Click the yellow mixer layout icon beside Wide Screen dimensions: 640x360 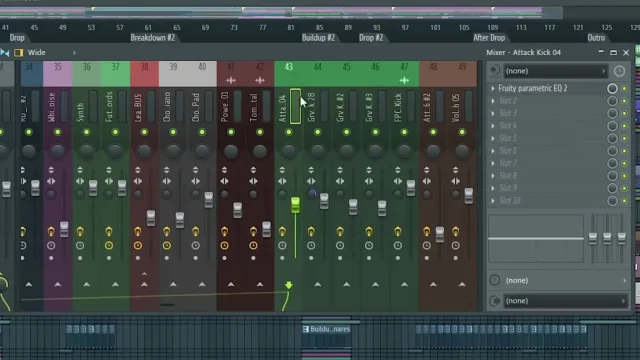(18, 53)
